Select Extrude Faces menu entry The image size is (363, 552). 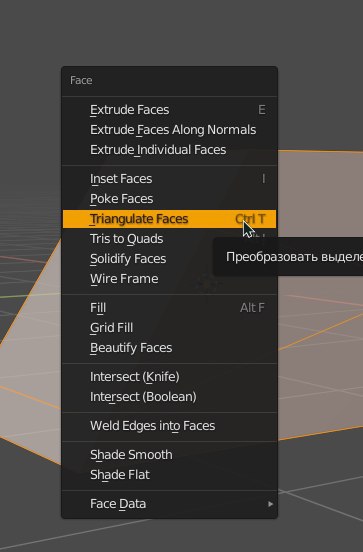point(169,110)
